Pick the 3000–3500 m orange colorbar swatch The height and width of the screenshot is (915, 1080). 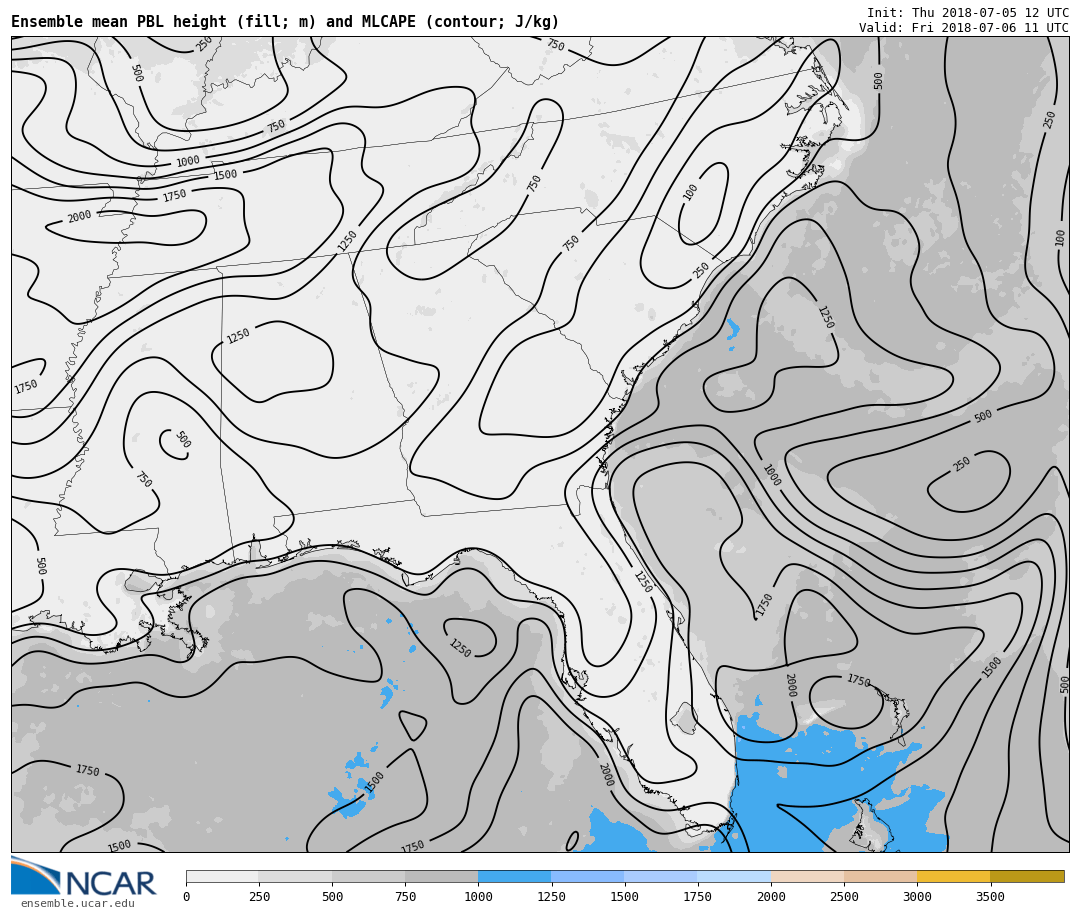(953, 876)
